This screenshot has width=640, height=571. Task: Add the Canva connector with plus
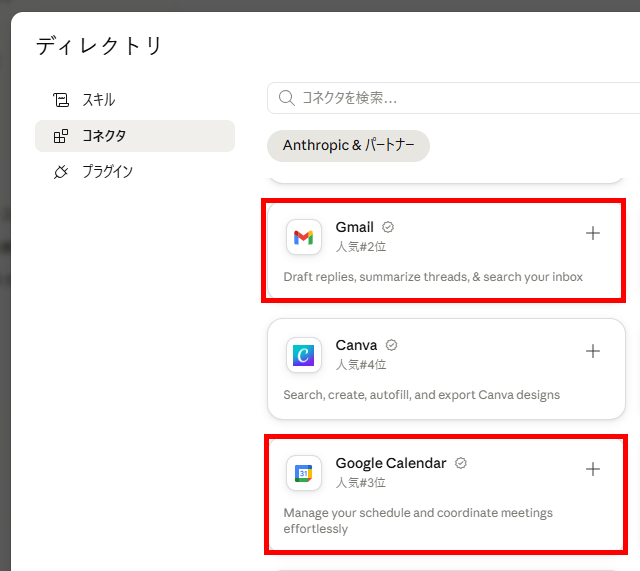click(x=593, y=351)
